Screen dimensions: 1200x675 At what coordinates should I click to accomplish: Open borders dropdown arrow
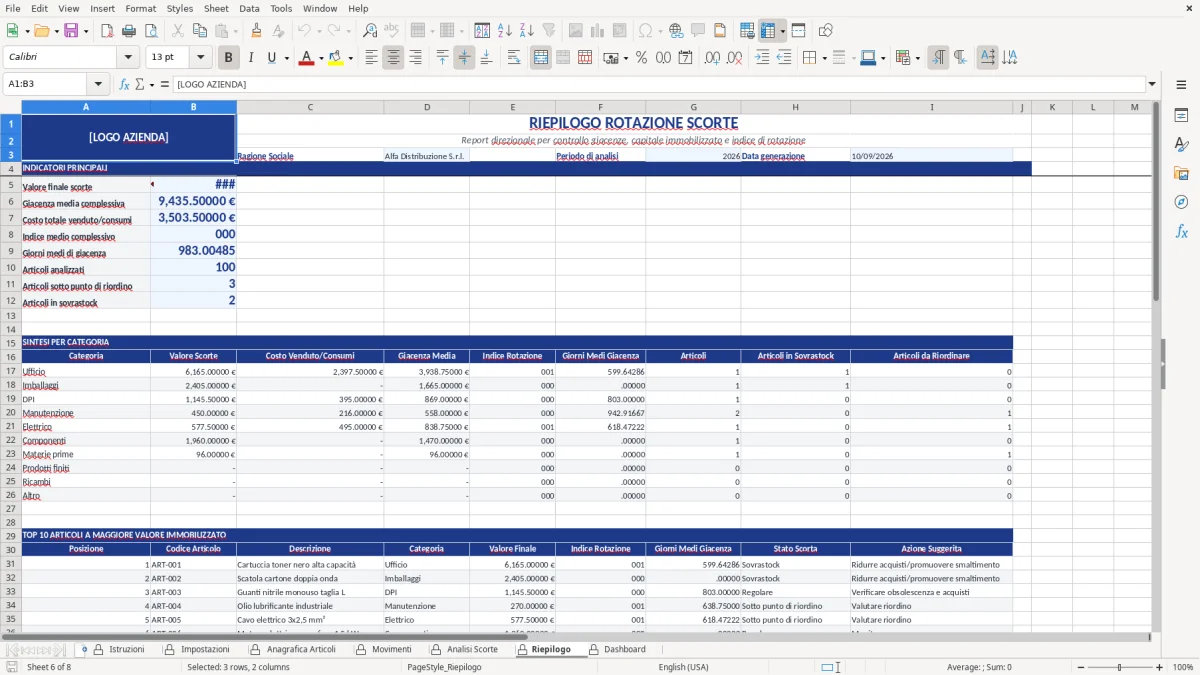[824, 58]
